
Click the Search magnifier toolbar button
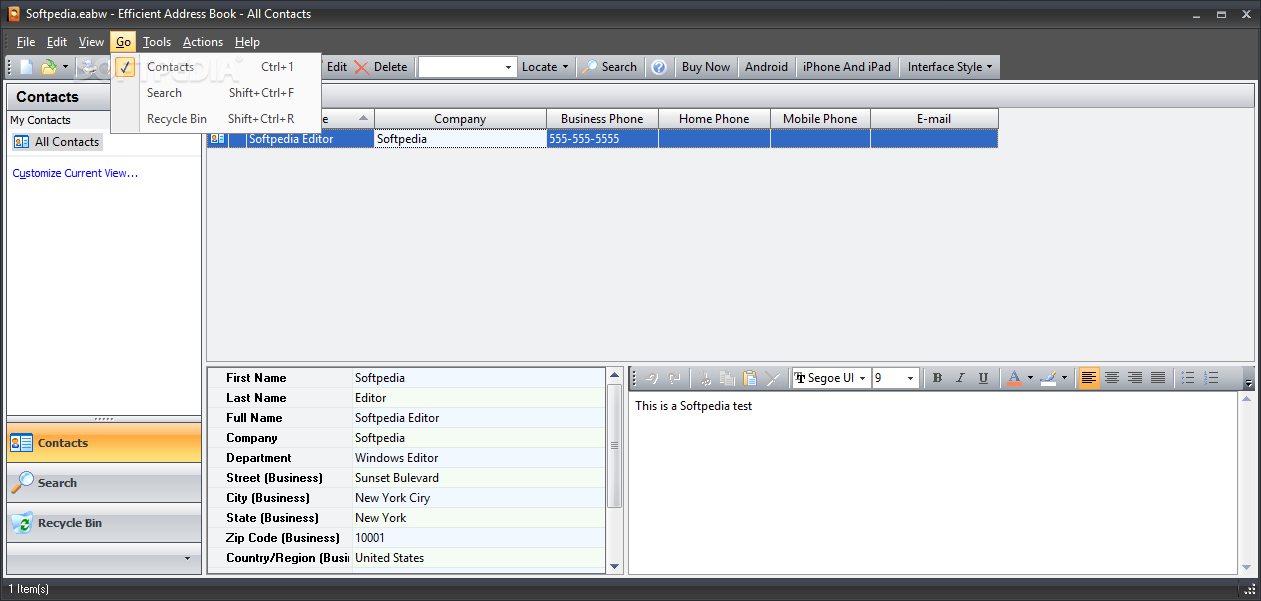pyautogui.click(x=609, y=67)
